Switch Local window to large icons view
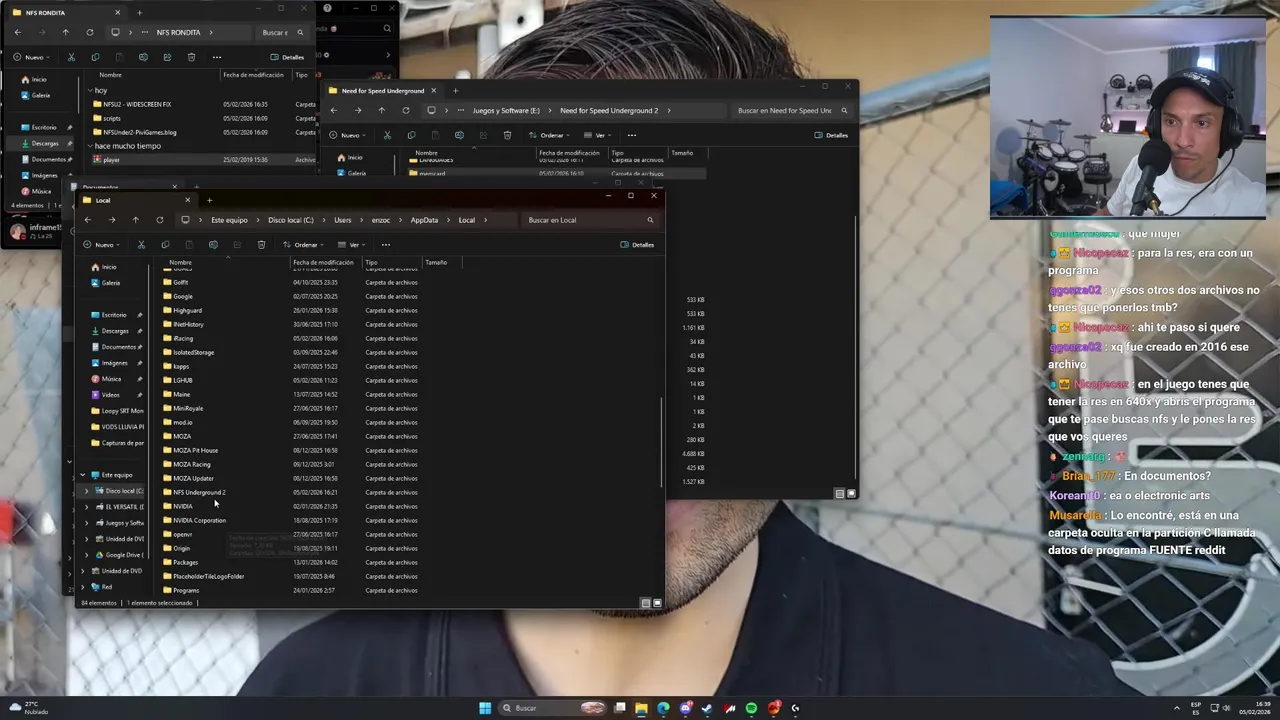The image size is (1280, 720). point(657,603)
